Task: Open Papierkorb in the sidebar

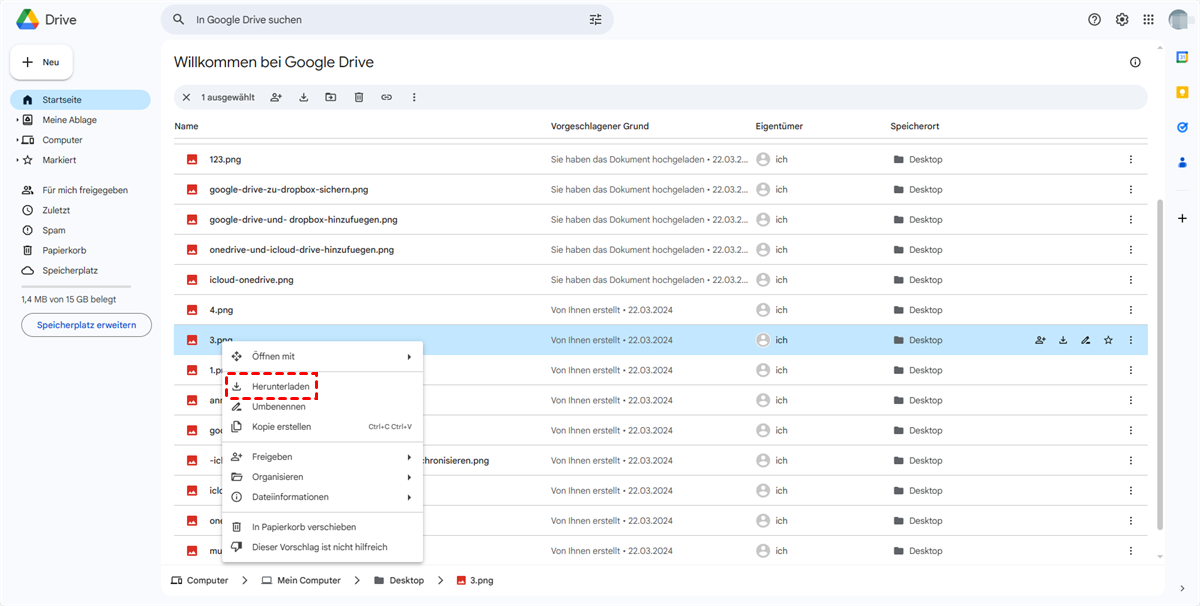Action: tap(62, 250)
